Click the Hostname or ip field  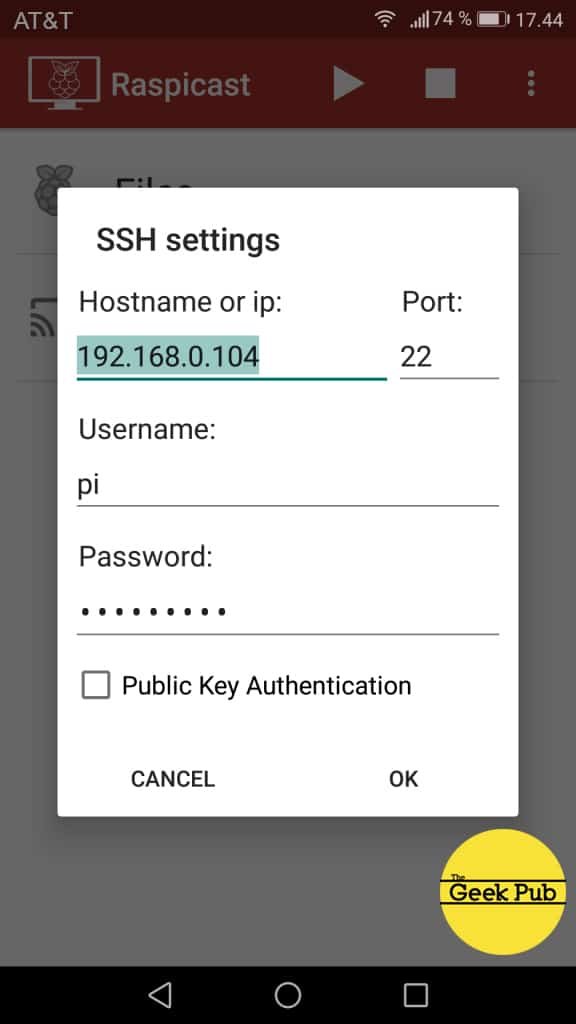click(x=231, y=357)
